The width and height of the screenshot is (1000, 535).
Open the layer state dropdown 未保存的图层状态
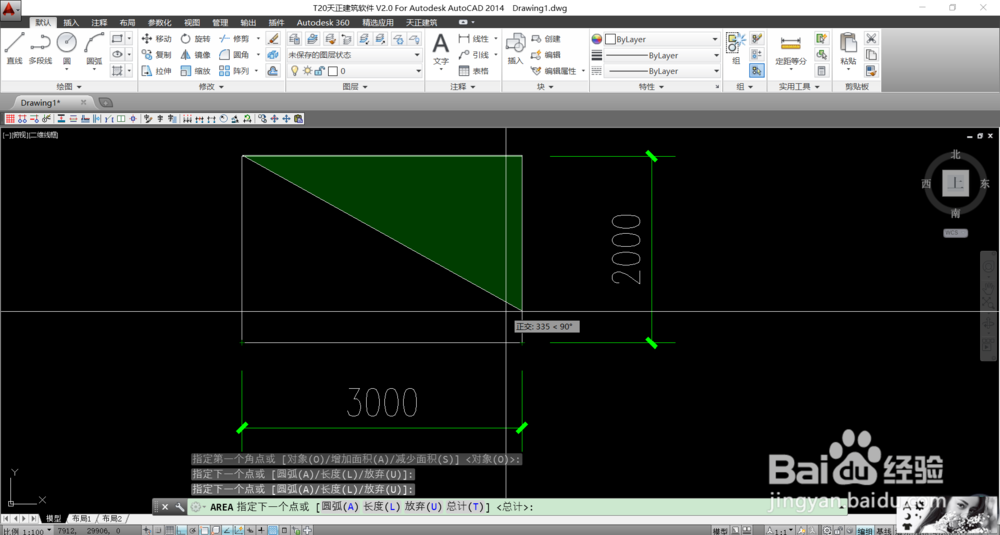tap(355, 55)
